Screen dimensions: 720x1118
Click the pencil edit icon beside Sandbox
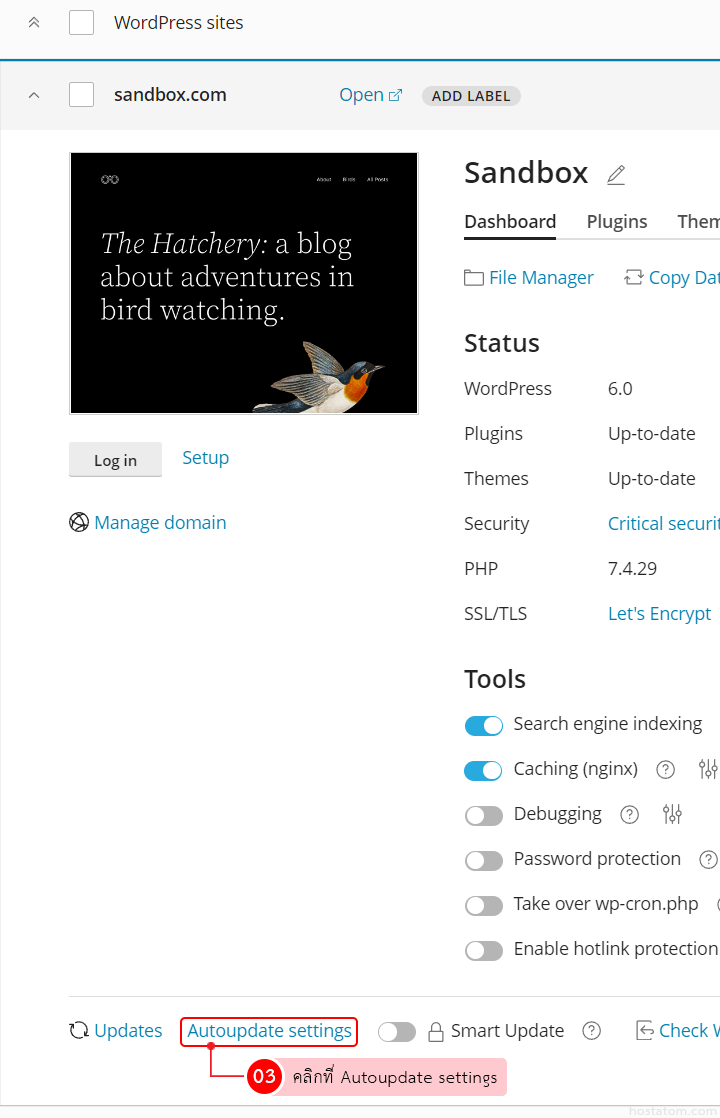pos(616,175)
